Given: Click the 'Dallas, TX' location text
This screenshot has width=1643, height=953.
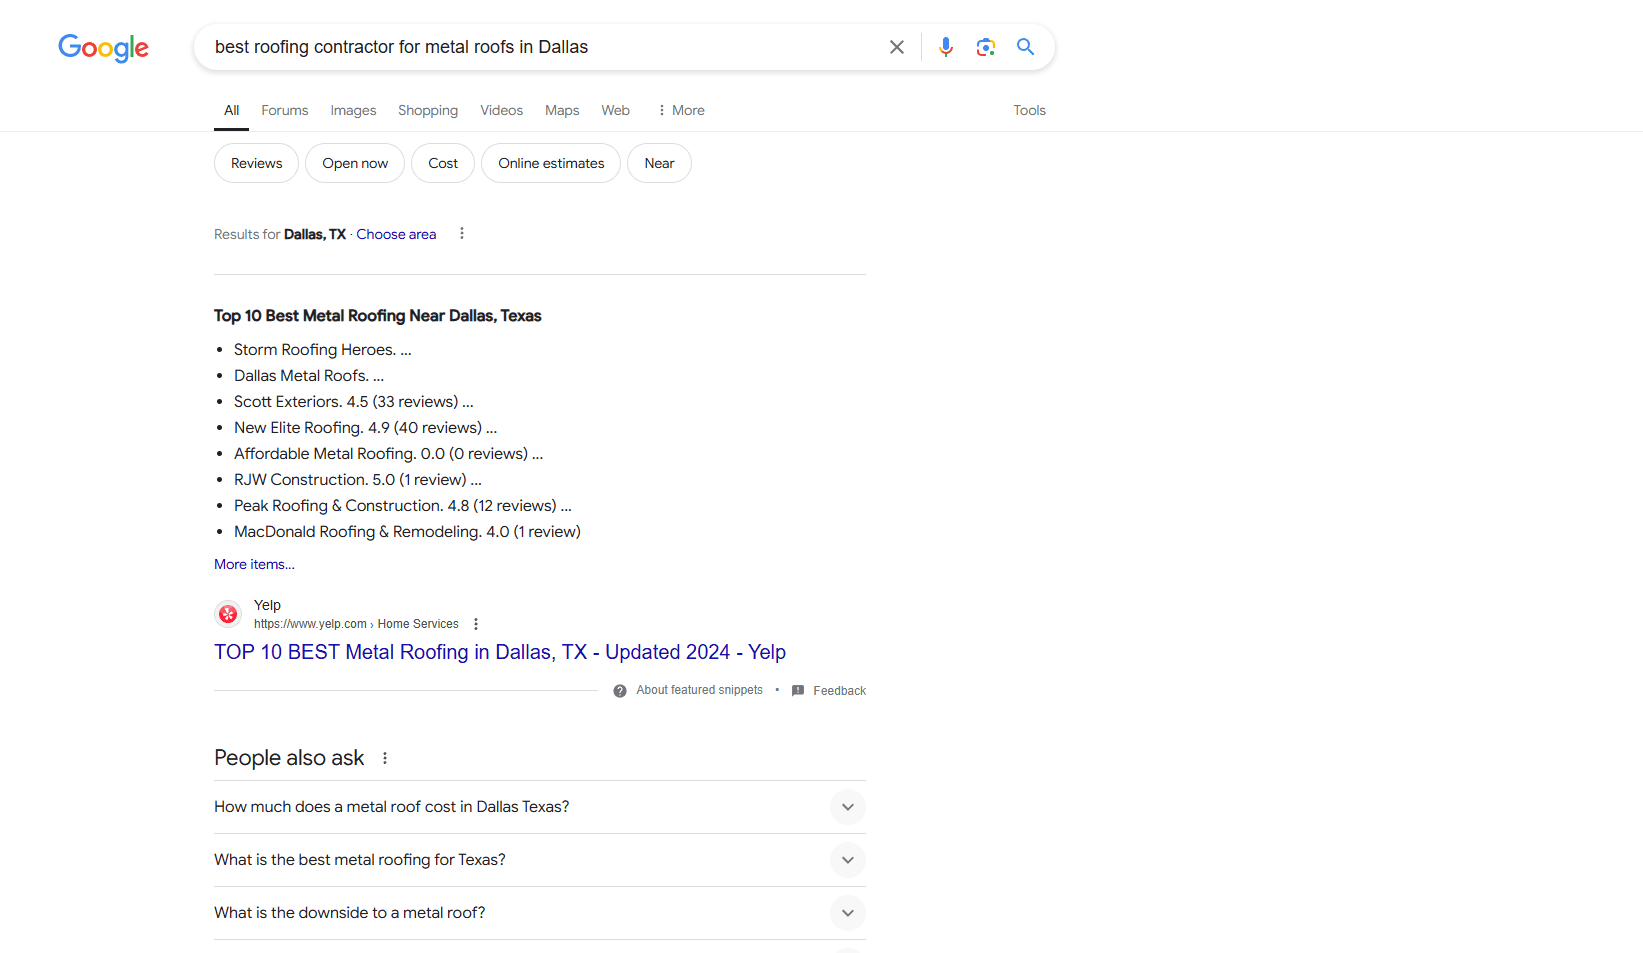Looking at the screenshot, I should click(315, 234).
